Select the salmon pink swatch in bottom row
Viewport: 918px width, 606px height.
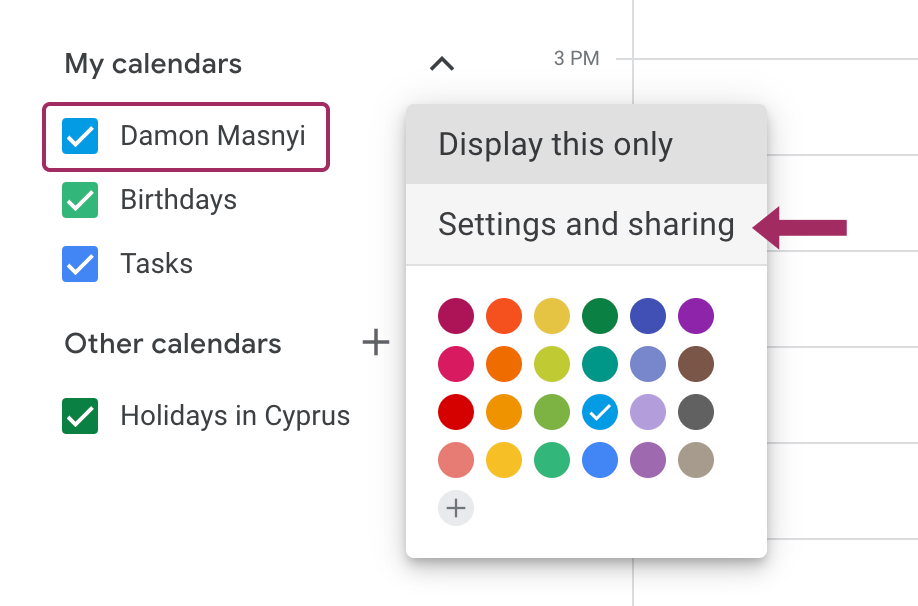click(x=456, y=460)
